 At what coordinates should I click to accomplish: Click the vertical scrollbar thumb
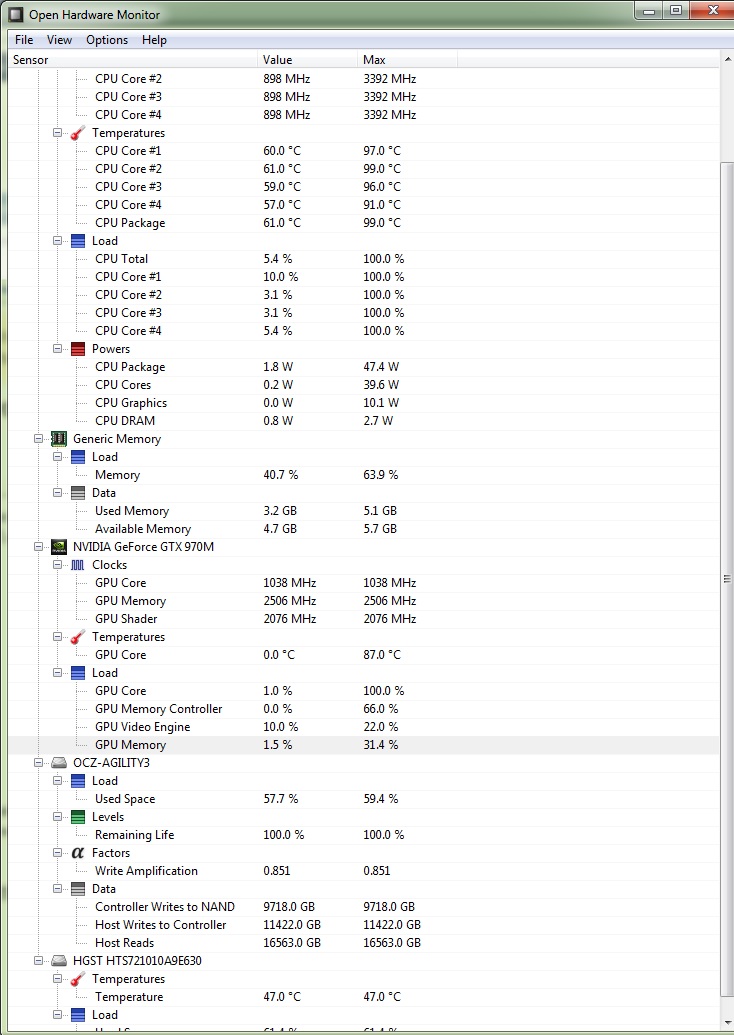[x=727, y=578]
